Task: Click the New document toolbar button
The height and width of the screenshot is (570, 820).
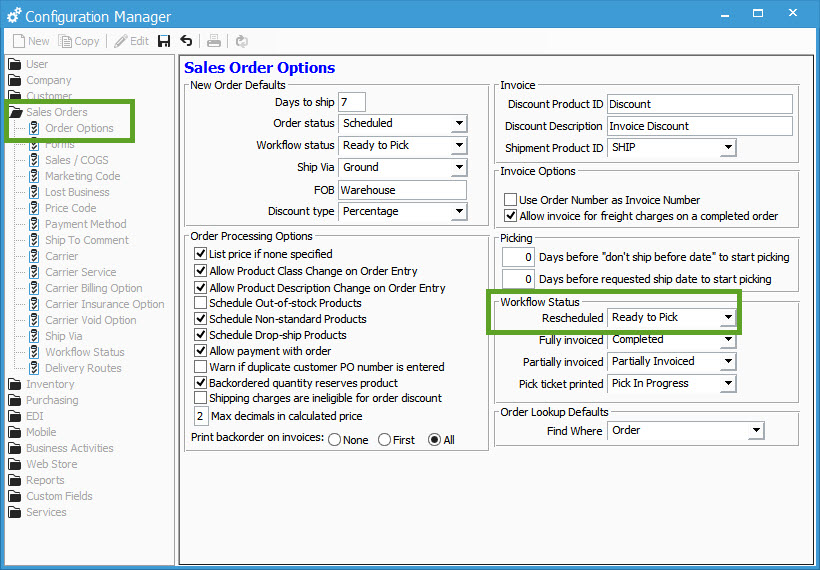Action: point(31,41)
